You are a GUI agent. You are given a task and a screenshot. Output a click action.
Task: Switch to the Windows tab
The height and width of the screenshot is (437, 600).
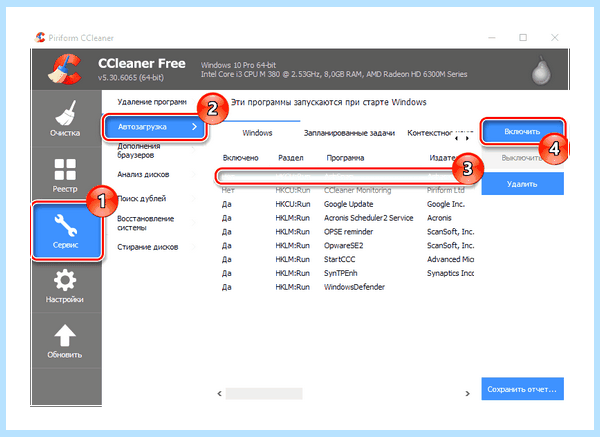[257, 133]
